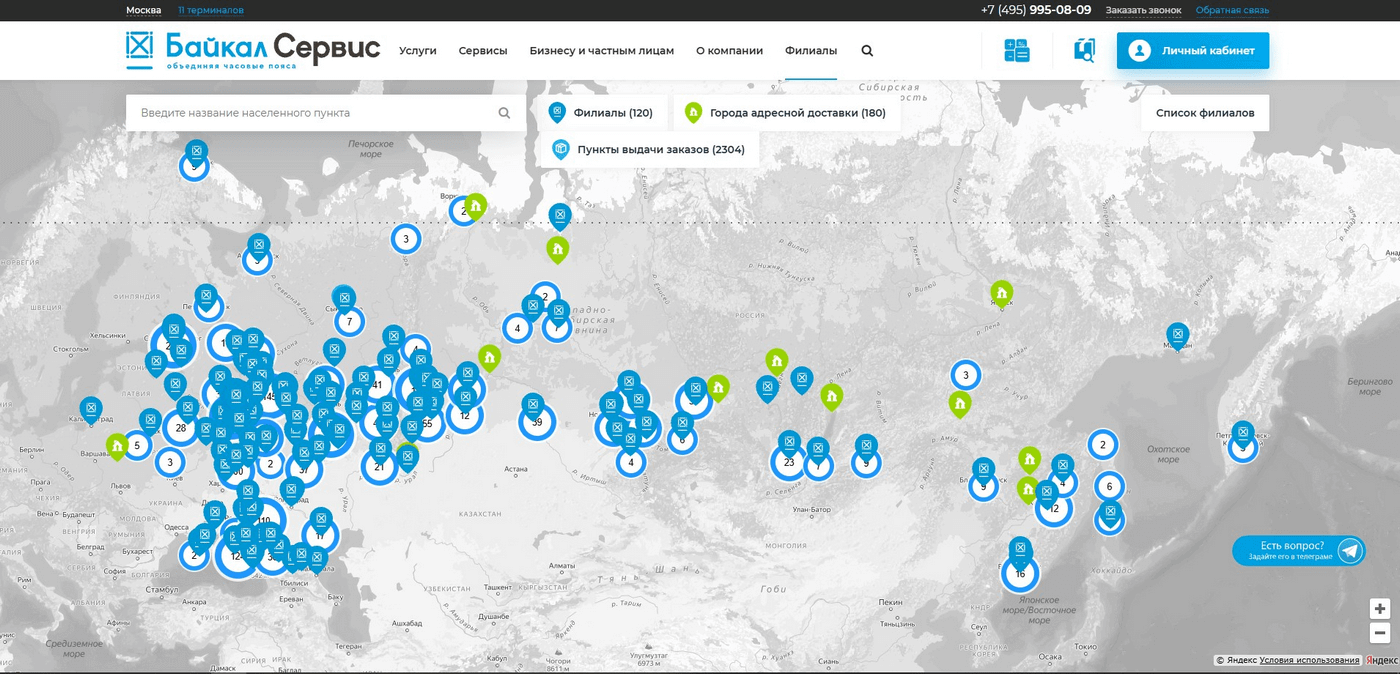
Task: Click search icon in locality input field
Action: [x=504, y=113]
